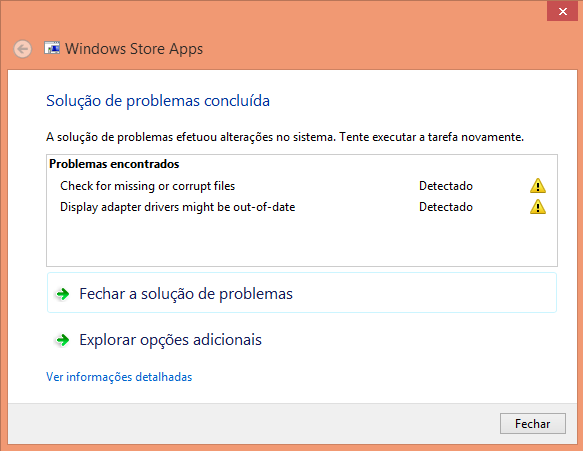Click the Windows Store Apps troubleshooter icon
This screenshot has width=583, height=451.
pos(52,48)
